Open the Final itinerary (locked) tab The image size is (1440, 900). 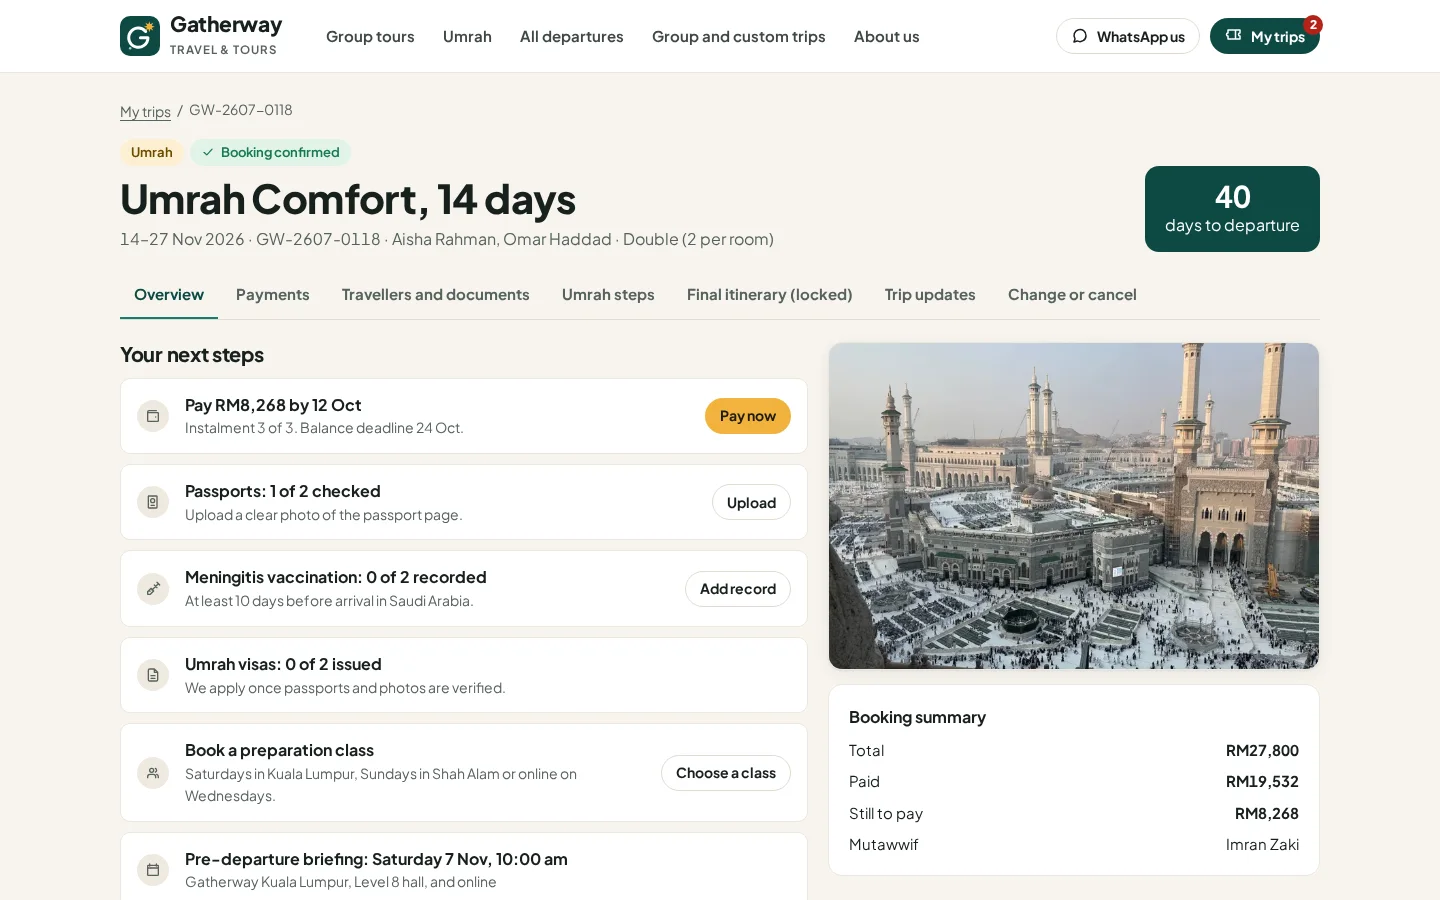click(x=770, y=294)
